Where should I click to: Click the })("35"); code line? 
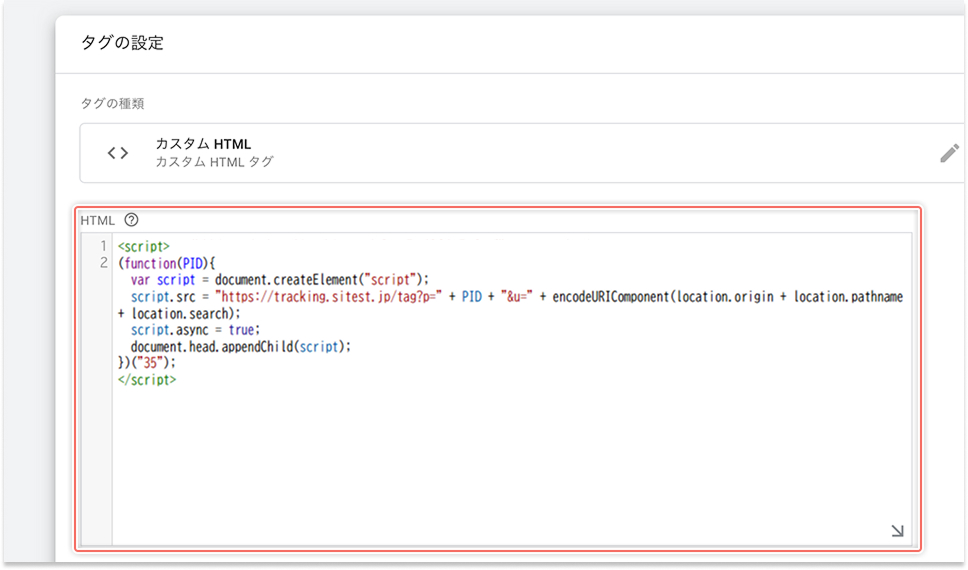(147, 363)
